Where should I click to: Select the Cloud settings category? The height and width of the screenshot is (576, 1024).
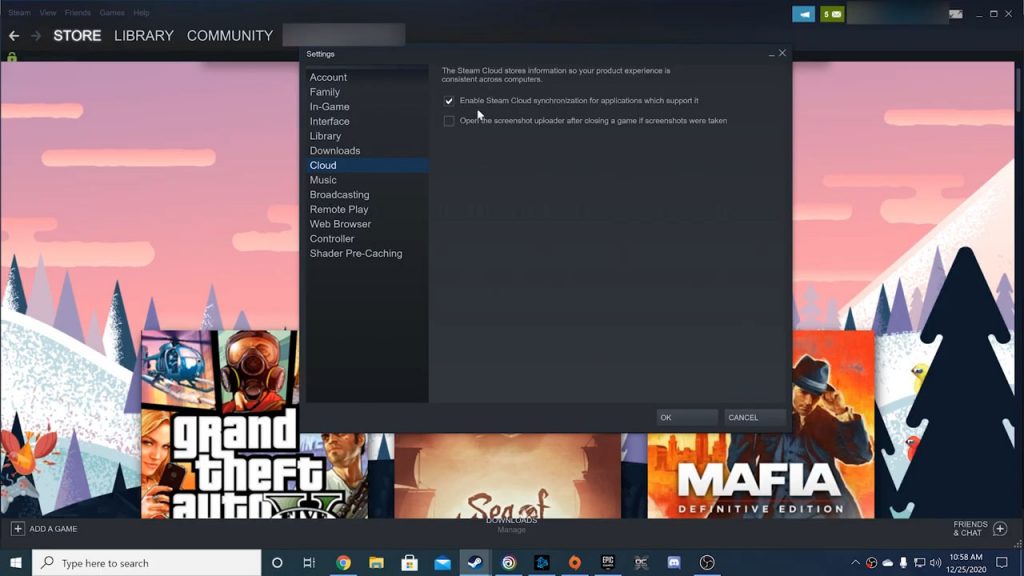click(x=367, y=165)
